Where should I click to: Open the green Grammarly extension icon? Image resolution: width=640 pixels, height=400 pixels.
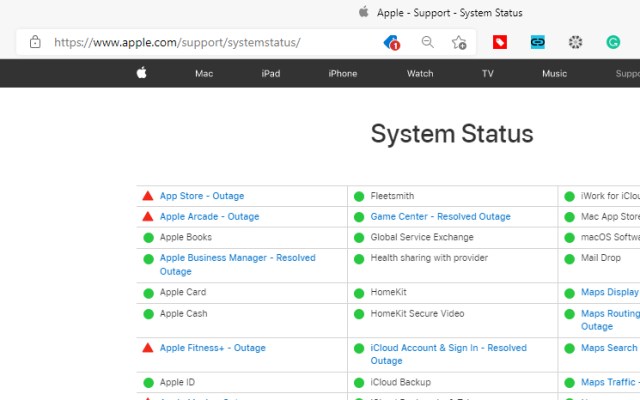(x=613, y=42)
